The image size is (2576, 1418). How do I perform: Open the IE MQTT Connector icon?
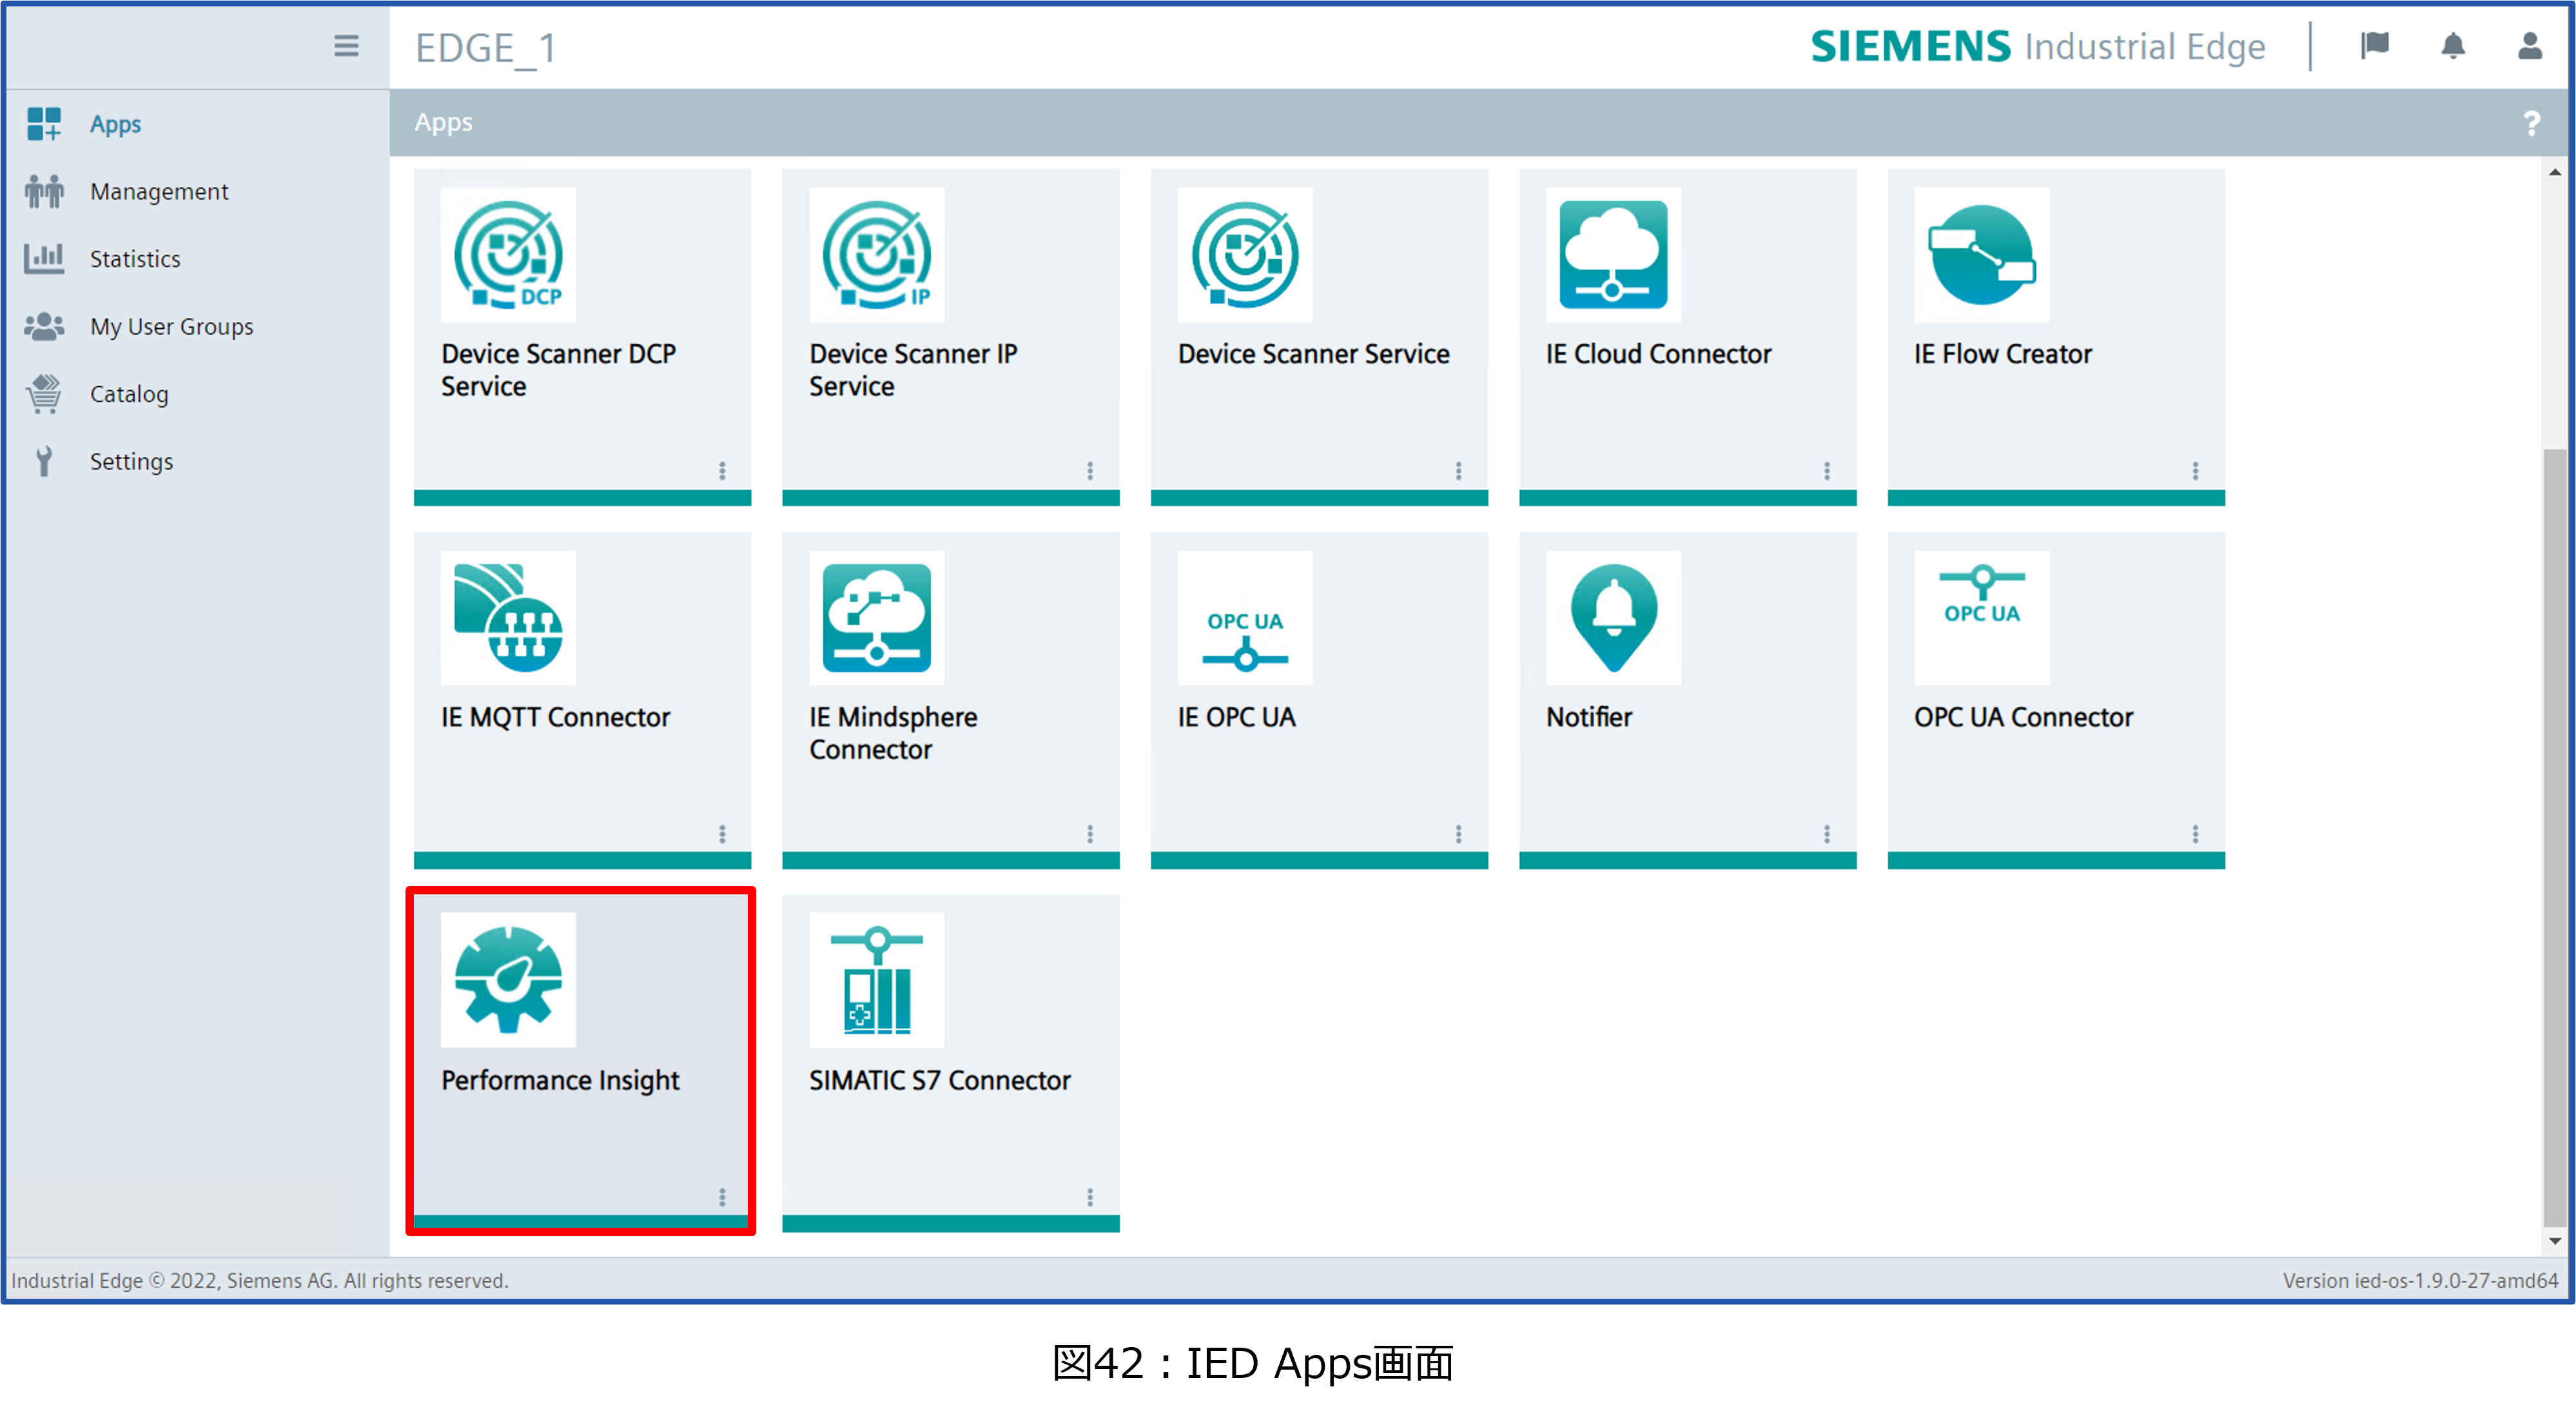pyautogui.click(x=508, y=617)
